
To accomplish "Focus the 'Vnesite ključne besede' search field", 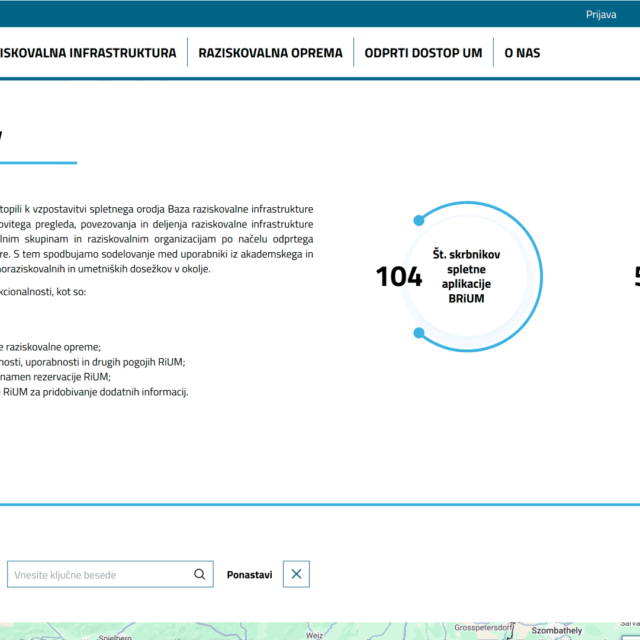I will (98, 574).
